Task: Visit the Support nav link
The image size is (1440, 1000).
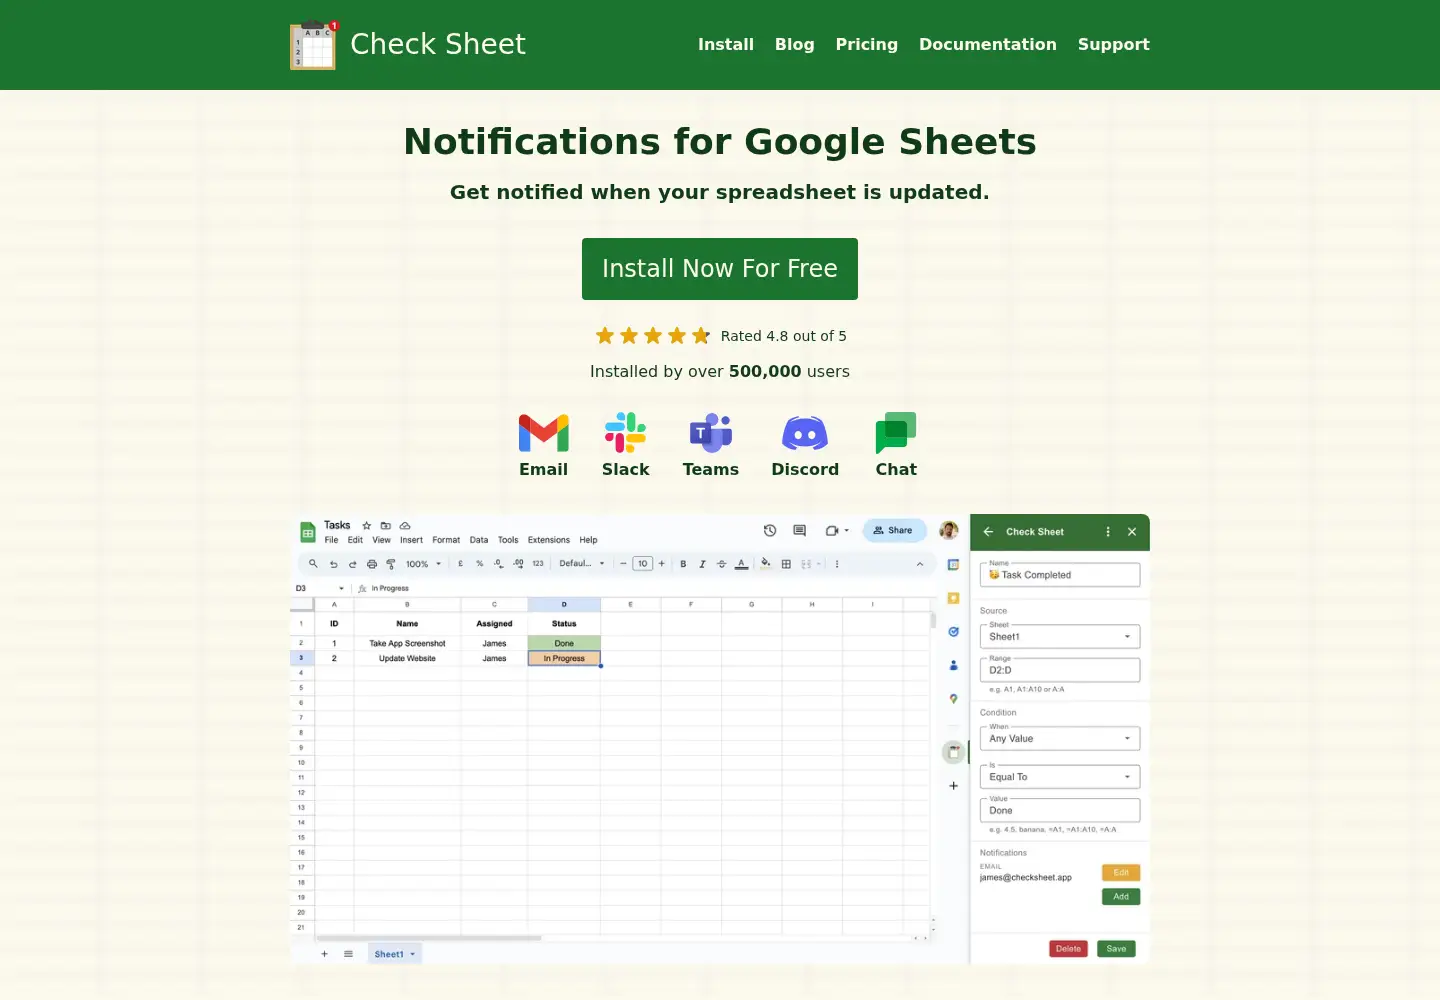Action: (1114, 44)
